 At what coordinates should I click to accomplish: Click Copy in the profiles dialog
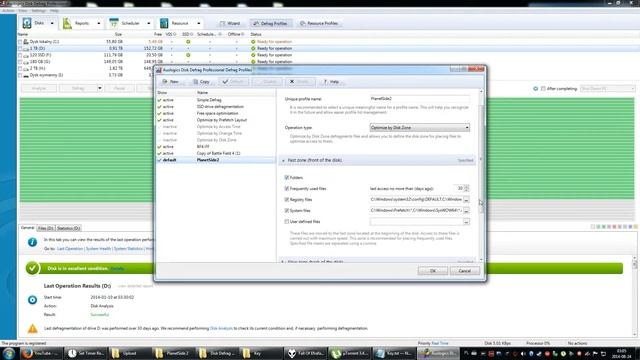coord(201,82)
